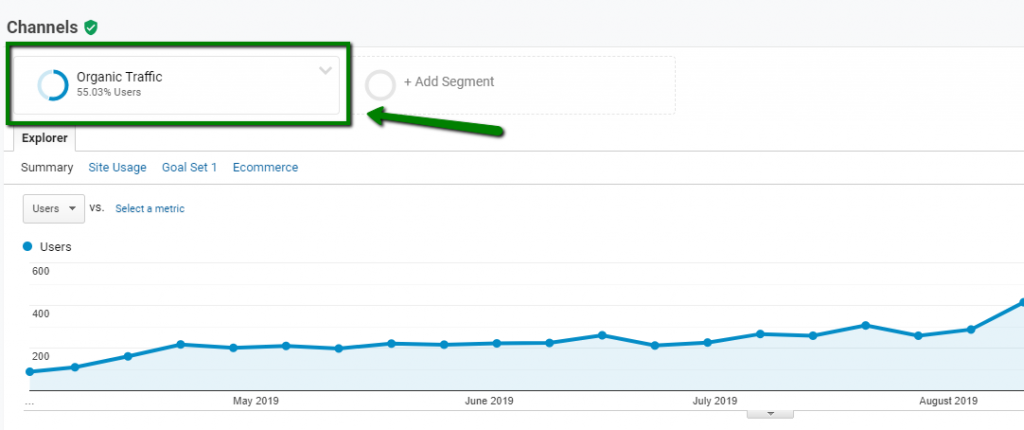This screenshot has height=430, width=1024.
Task: Switch to the Explorer tab
Action: point(45,139)
